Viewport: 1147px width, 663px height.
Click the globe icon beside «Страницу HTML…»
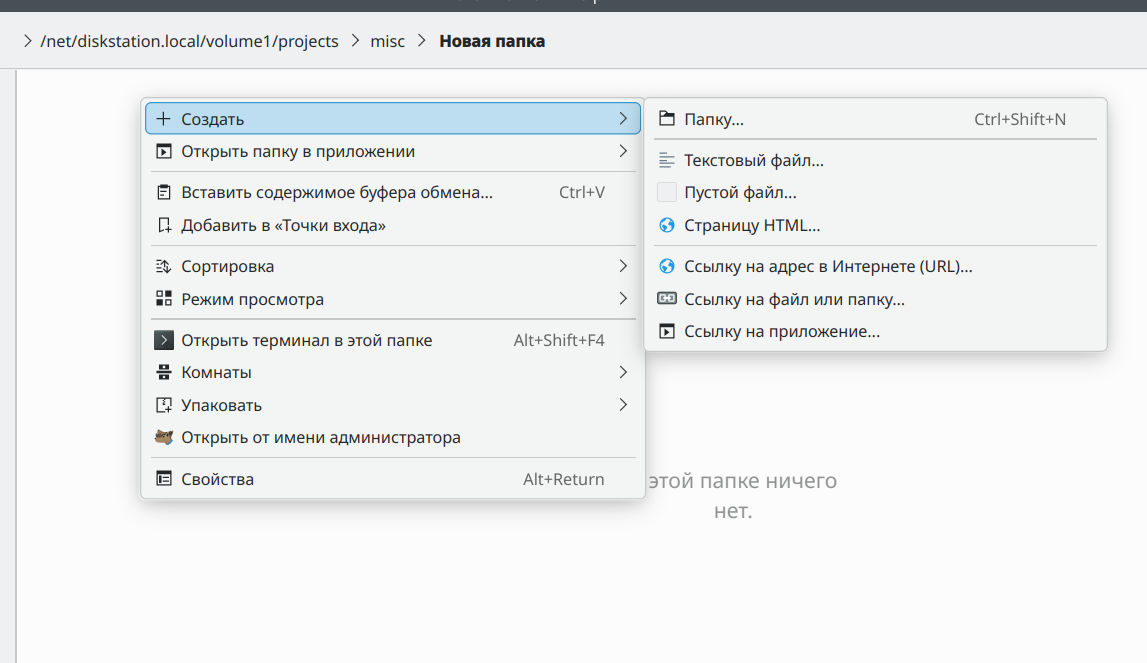(x=667, y=226)
